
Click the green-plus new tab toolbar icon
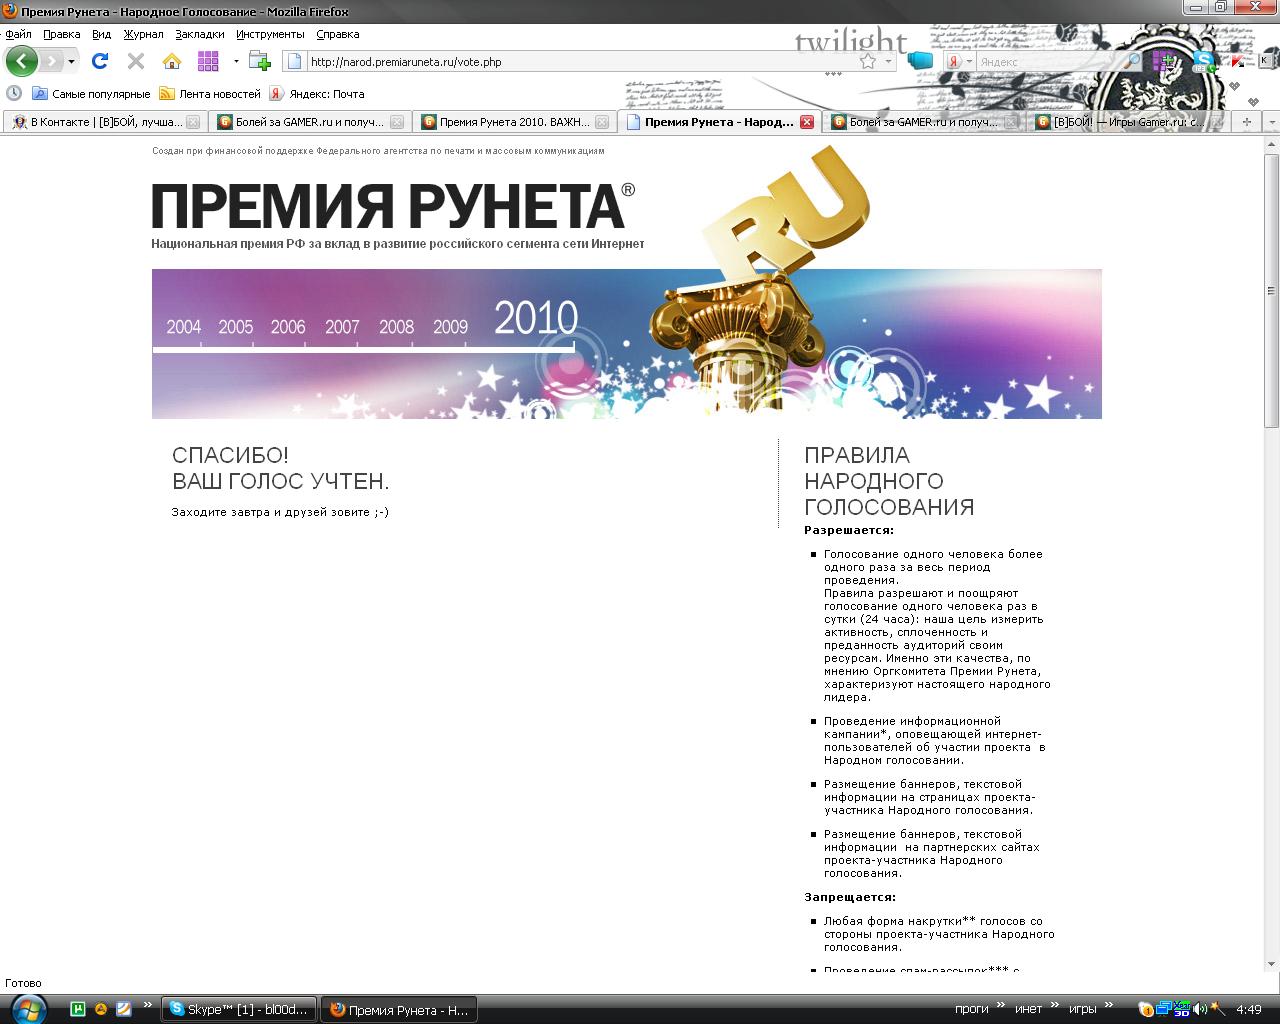pos(260,61)
